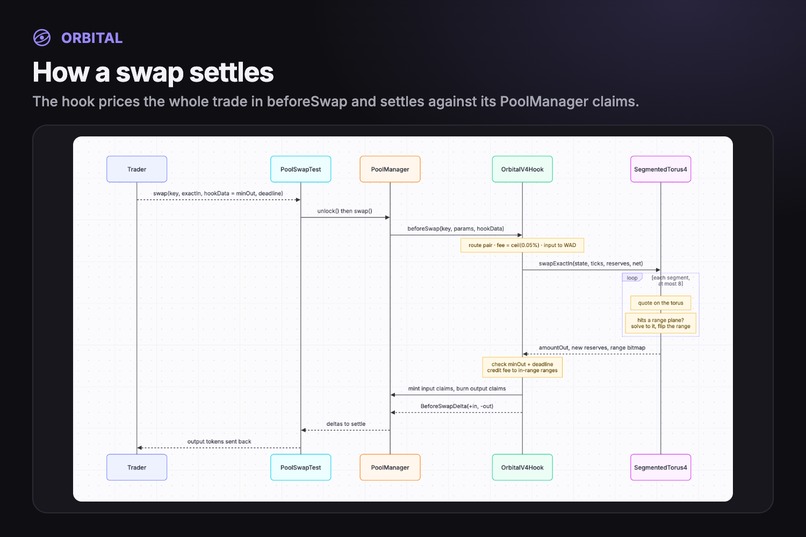Click the PoolSwapTest box at diagram bottom

click(301, 468)
